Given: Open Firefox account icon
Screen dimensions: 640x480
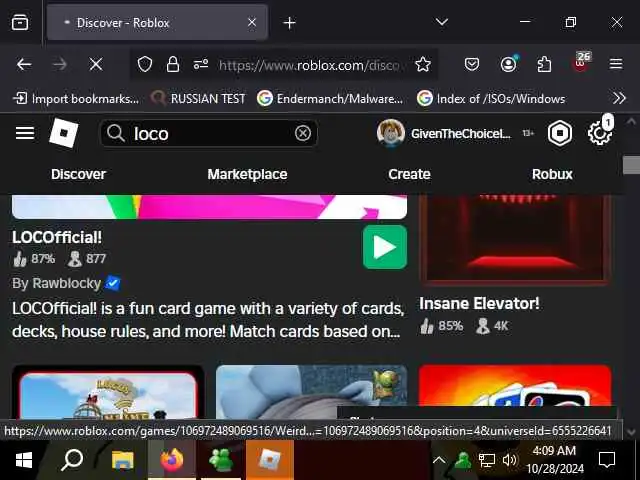Looking at the screenshot, I should (509, 64).
